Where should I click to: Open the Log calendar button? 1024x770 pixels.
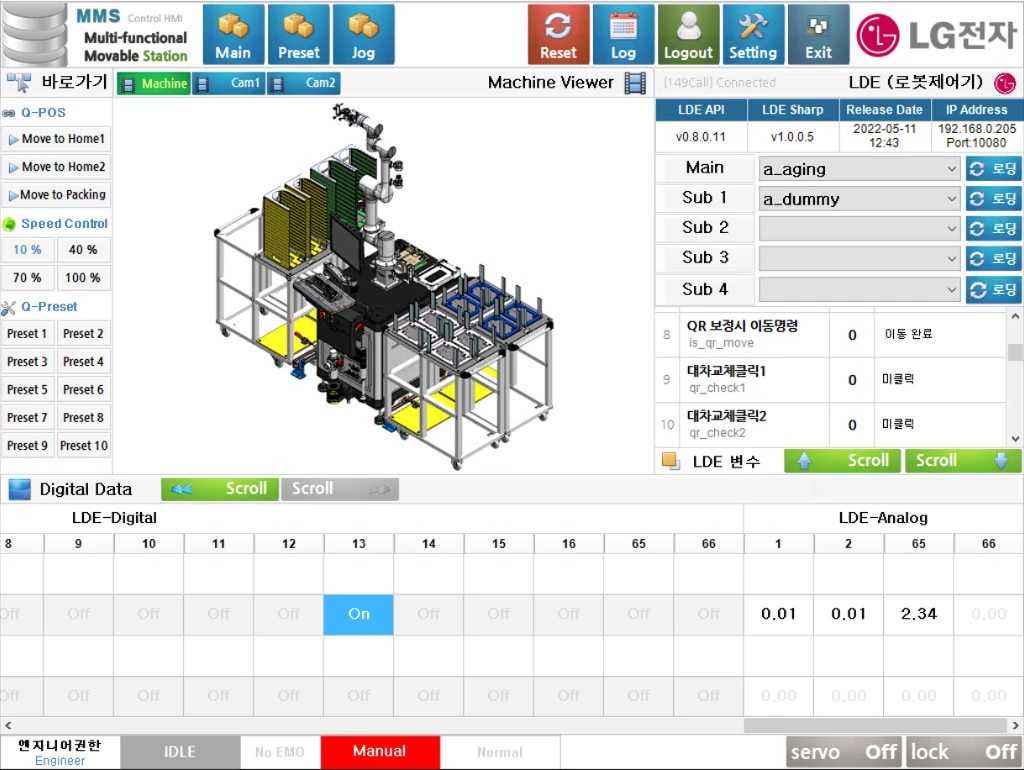[623, 35]
